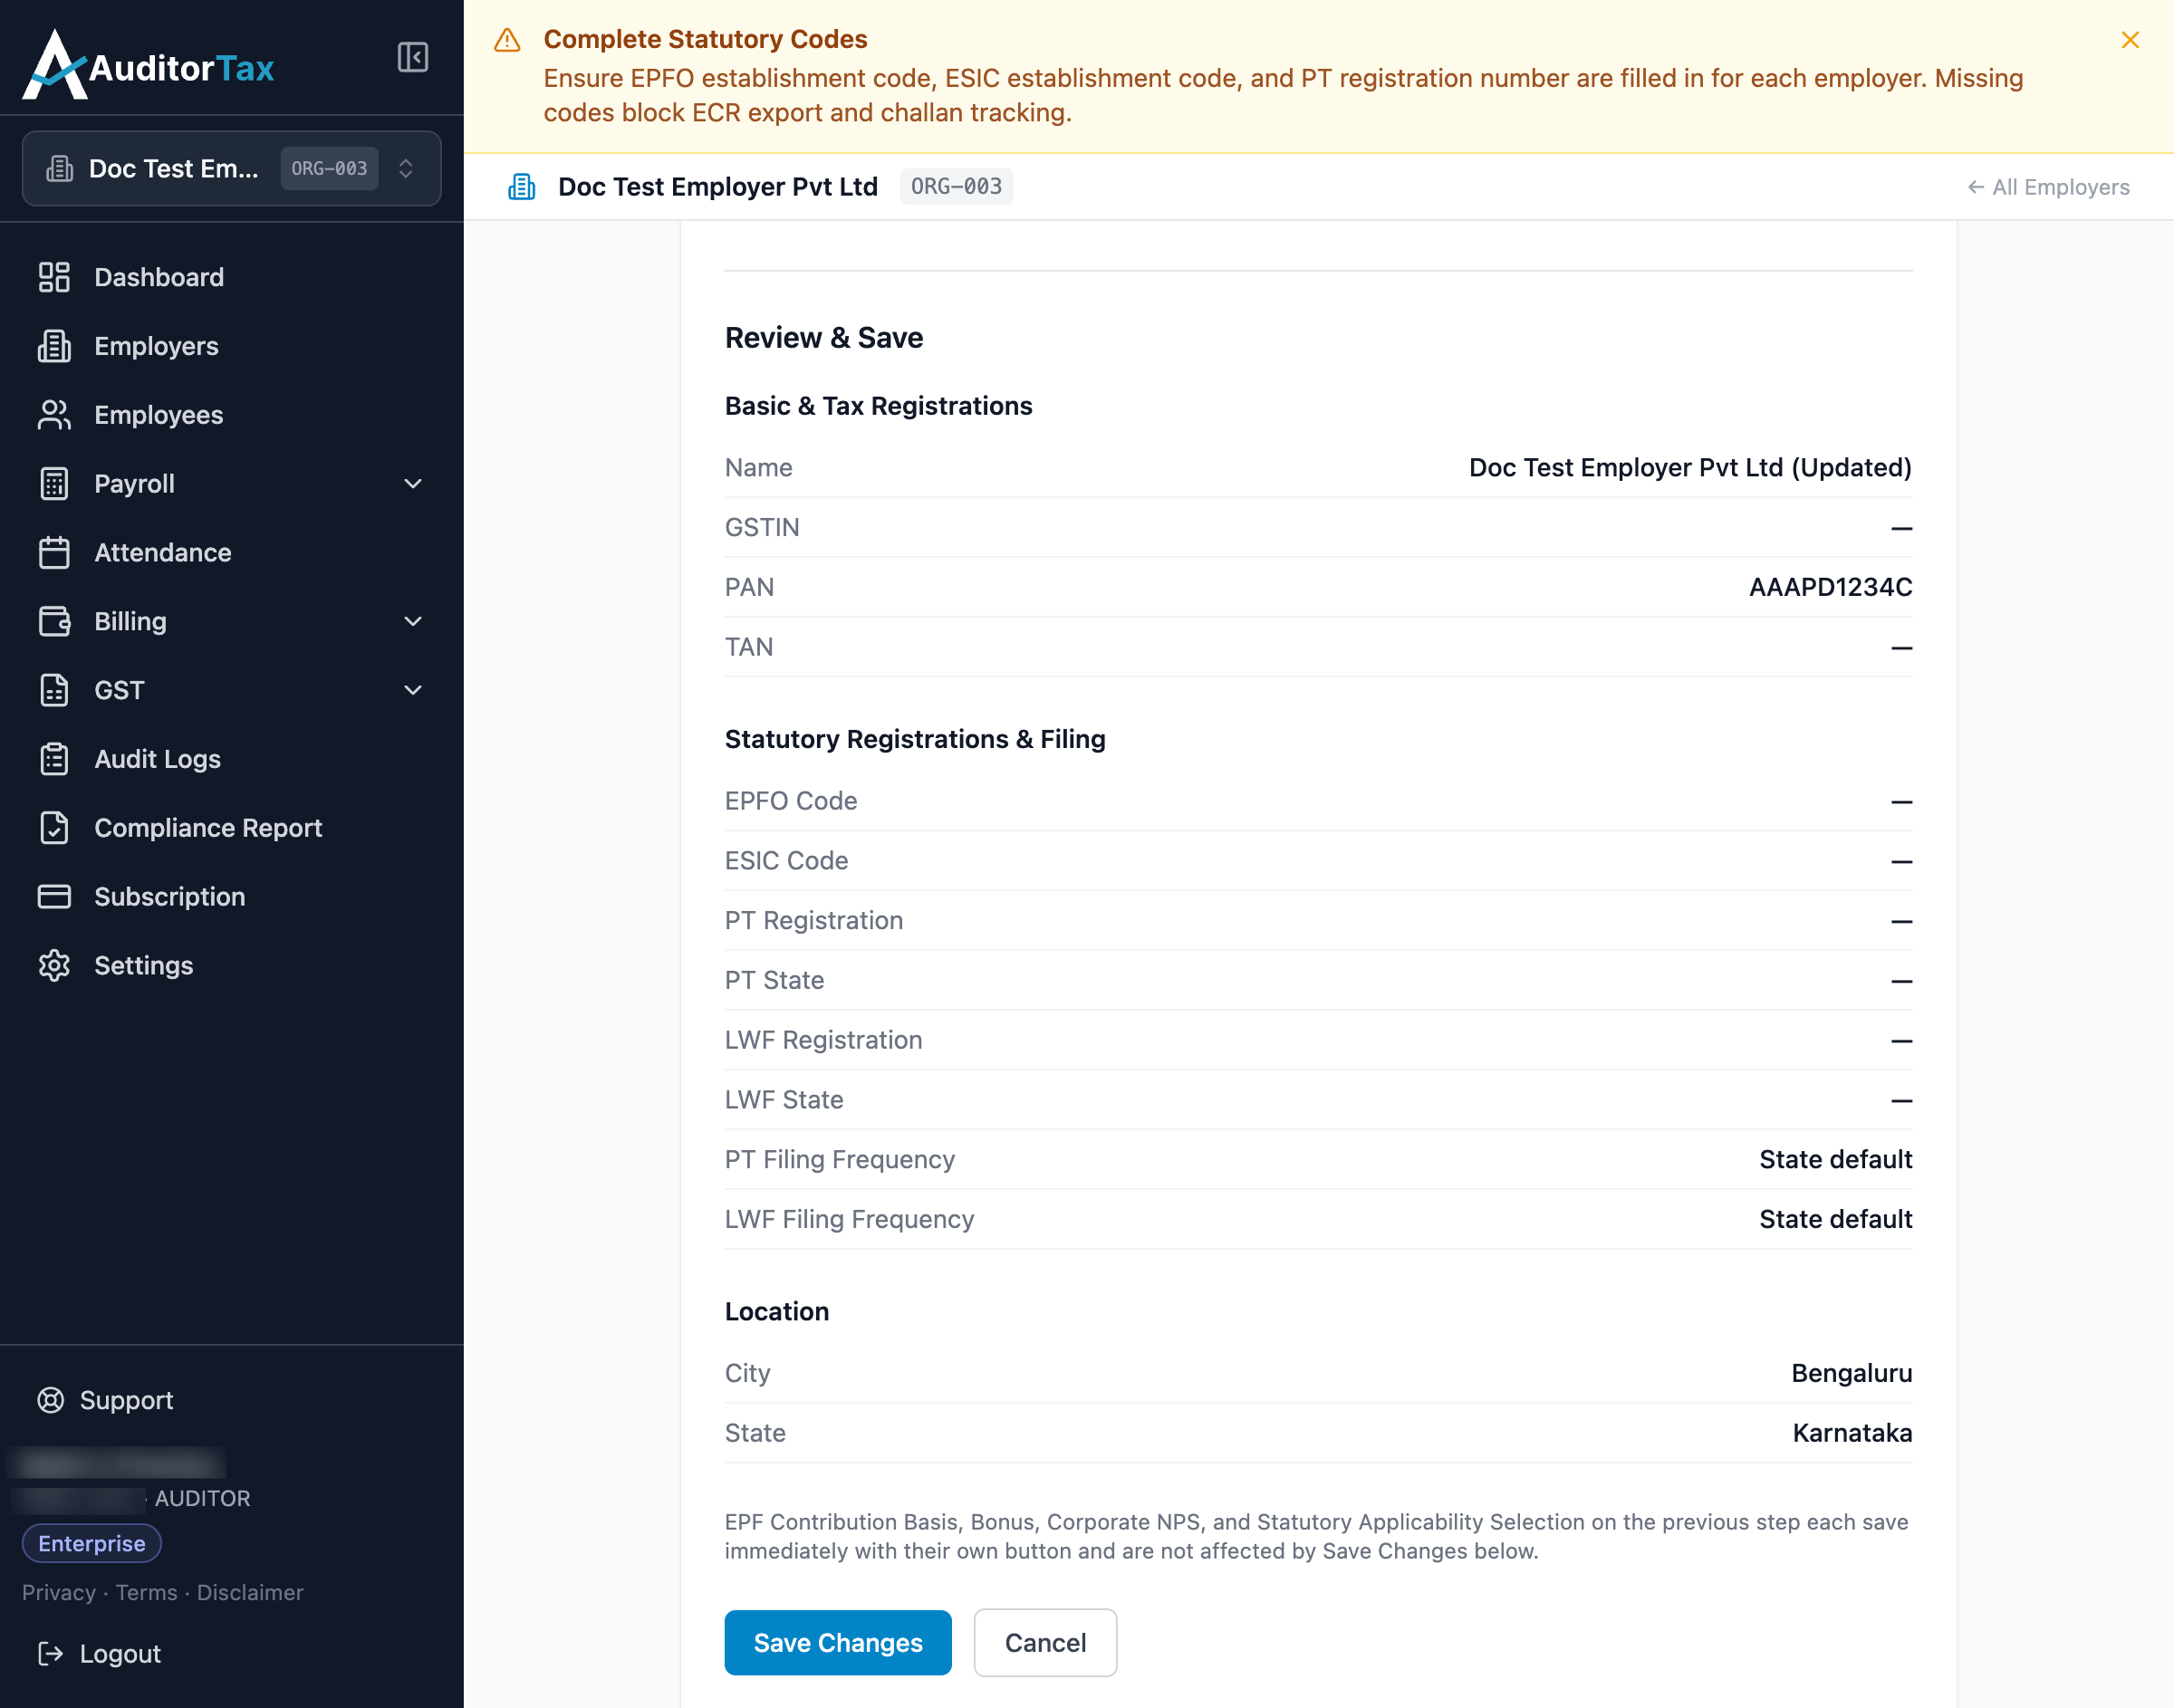The width and height of the screenshot is (2174, 1708).
Task: Click the Logout arrow icon
Action: click(51, 1653)
